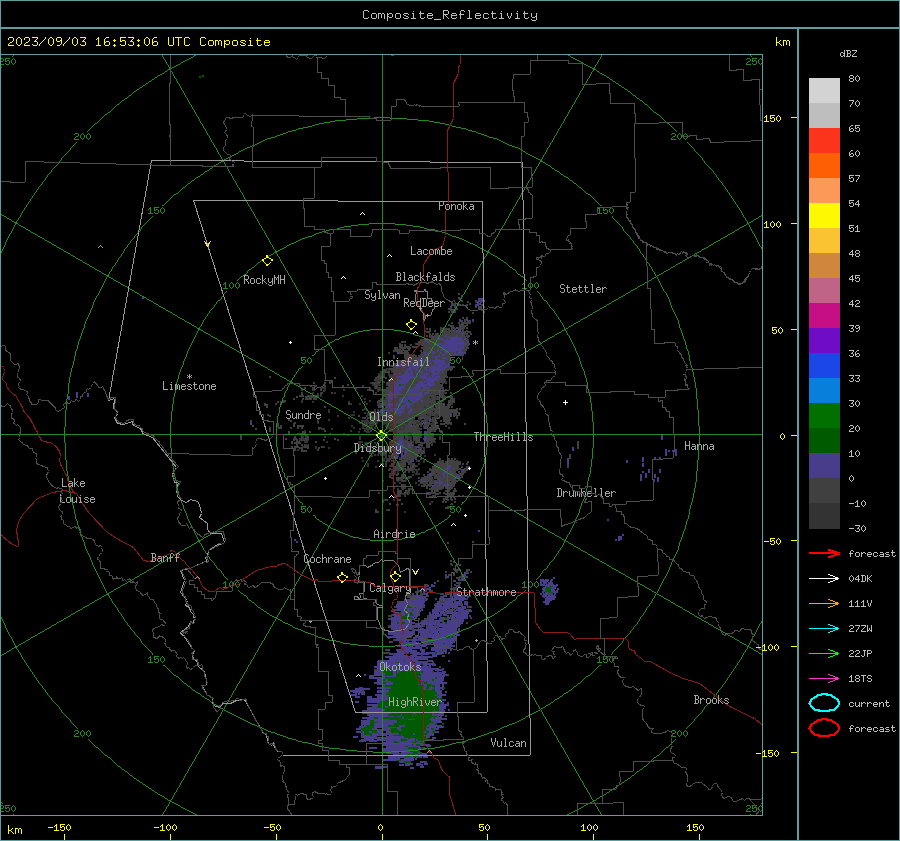This screenshot has width=900, height=841.
Task: Select the orange 111V arrow legend icon
Action: point(824,603)
